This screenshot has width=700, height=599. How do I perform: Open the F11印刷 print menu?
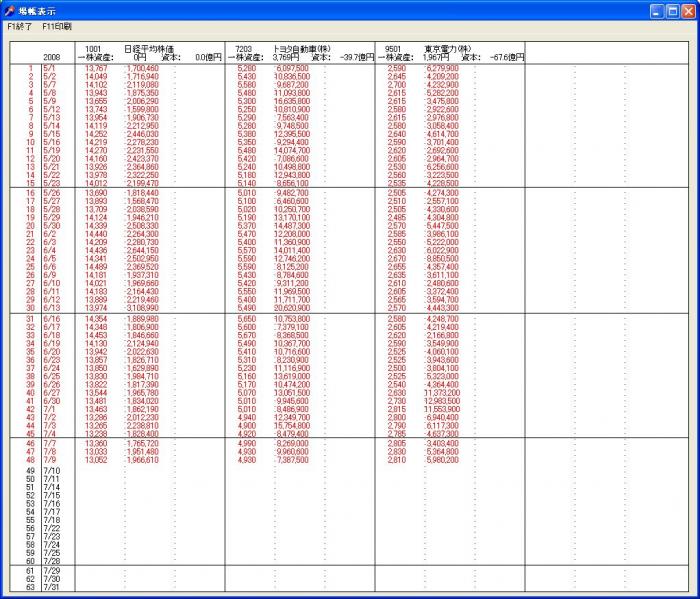(x=57, y=26)
